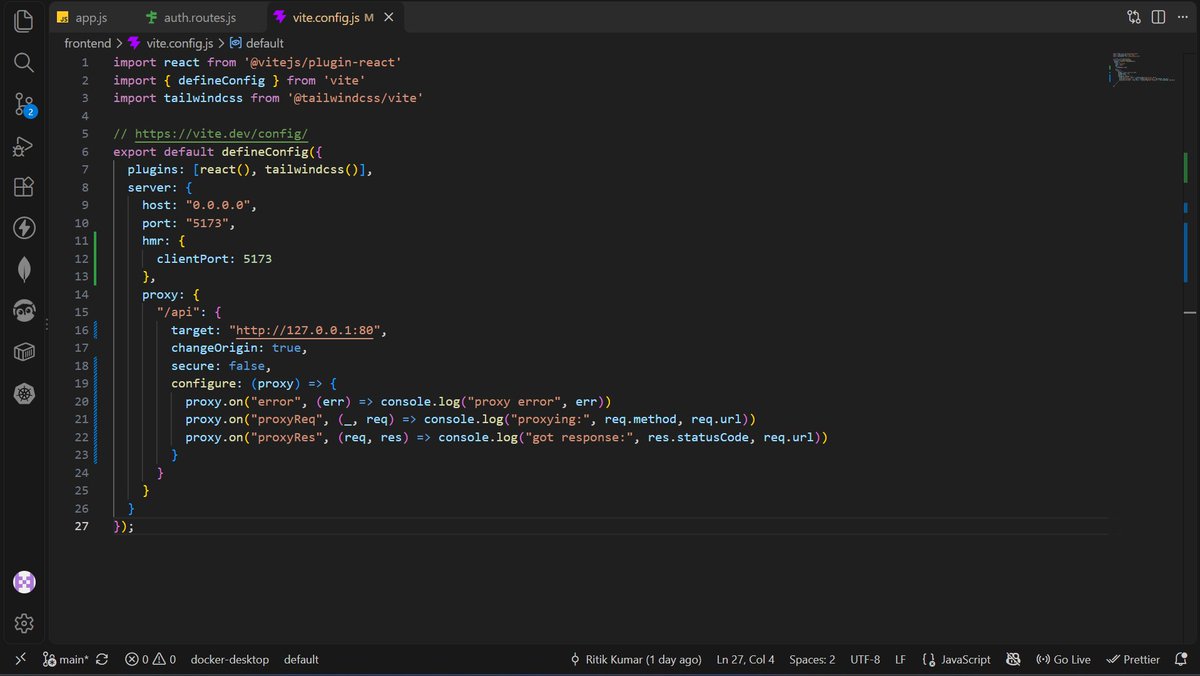Open the More Actions ellipsis menu
1200x676 pixels.
tap(1182, 17)
